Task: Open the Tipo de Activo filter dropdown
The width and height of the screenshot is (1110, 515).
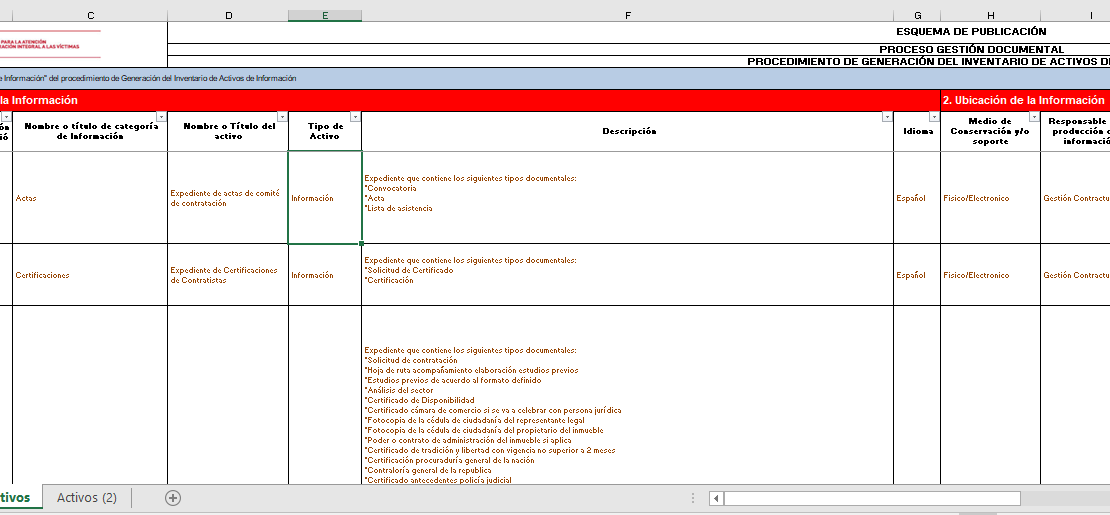Action: tap(355, 117)
